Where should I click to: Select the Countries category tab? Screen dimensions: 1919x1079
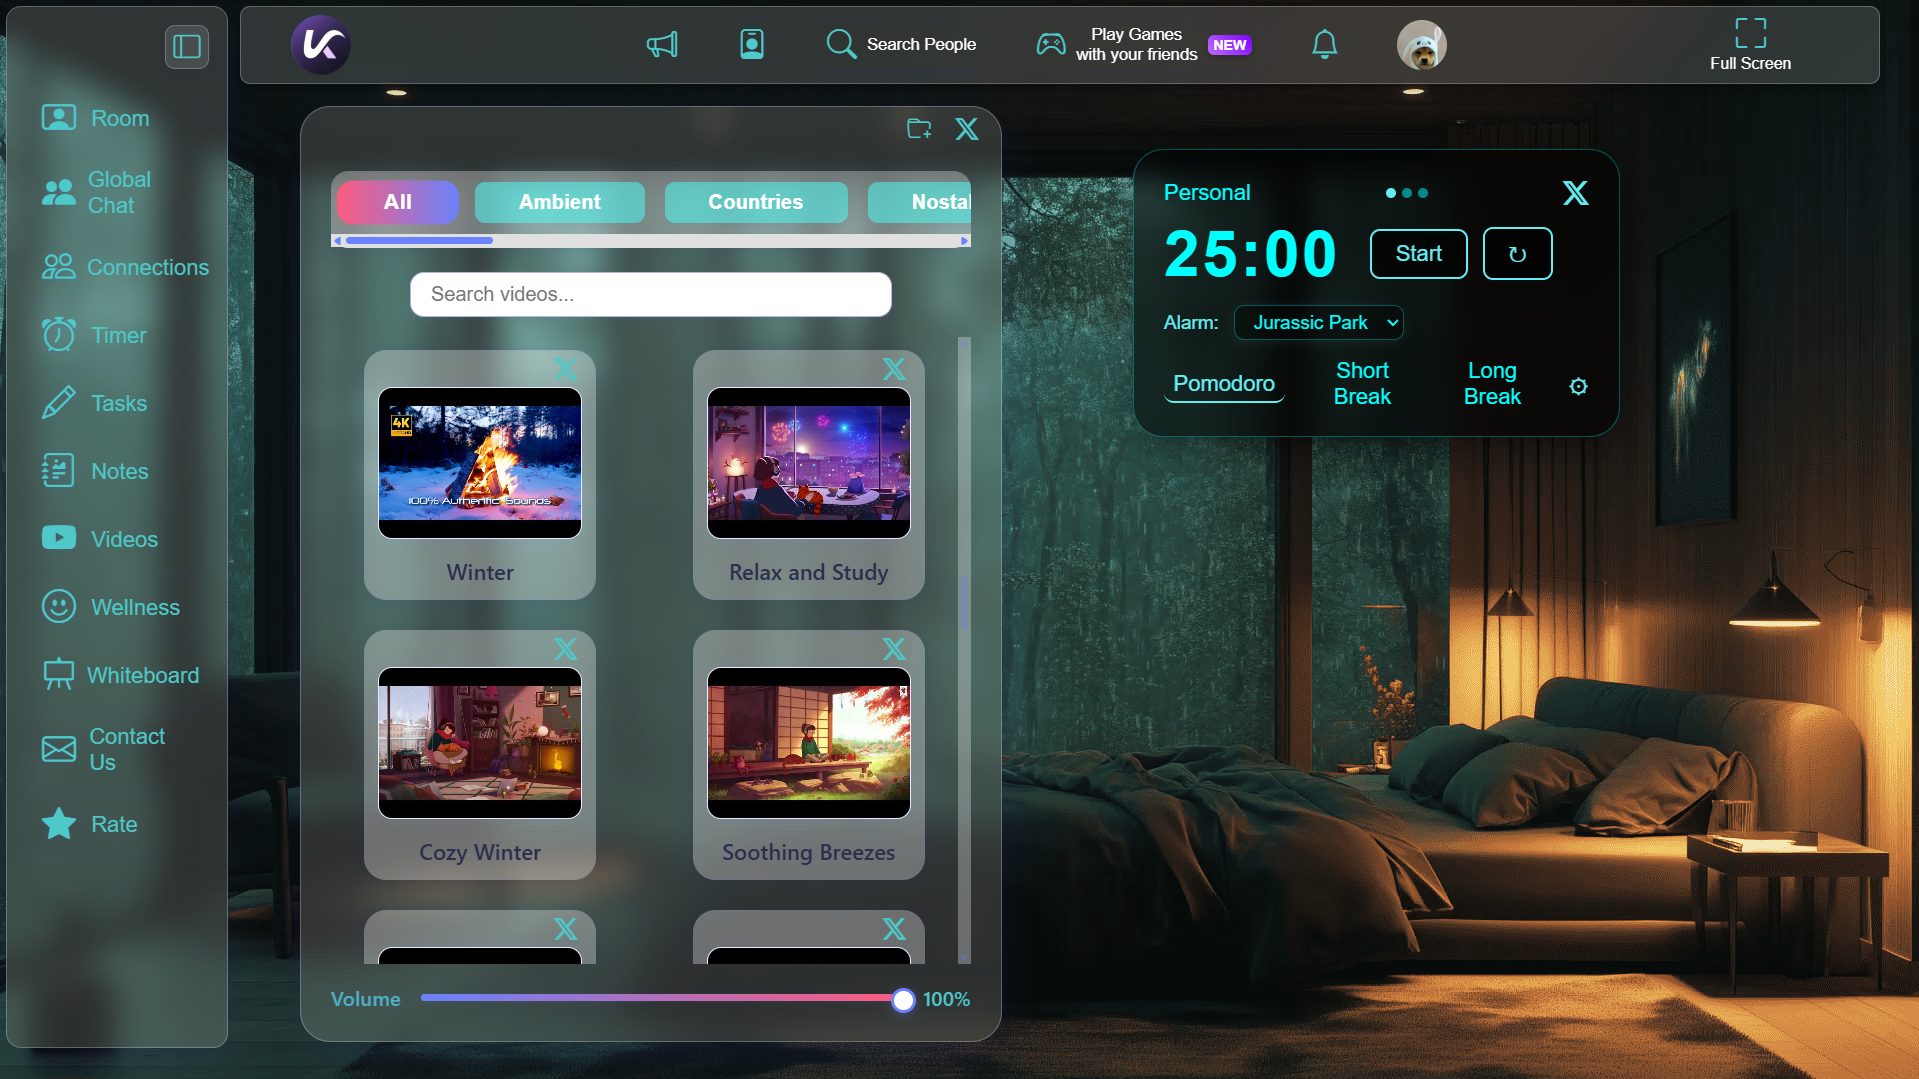(x=756, y=202)
